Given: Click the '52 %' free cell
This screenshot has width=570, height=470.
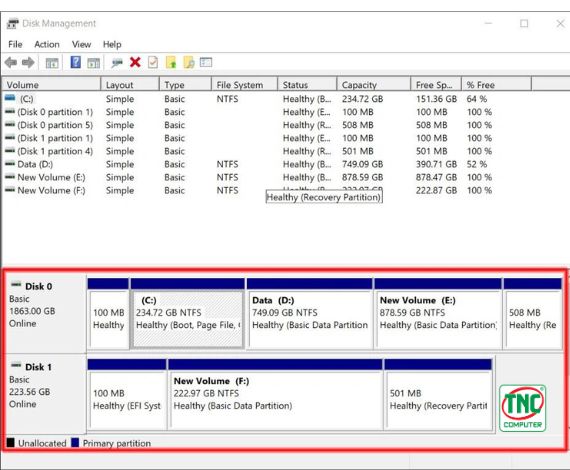Looking at the screenshot, I should 477,164.
